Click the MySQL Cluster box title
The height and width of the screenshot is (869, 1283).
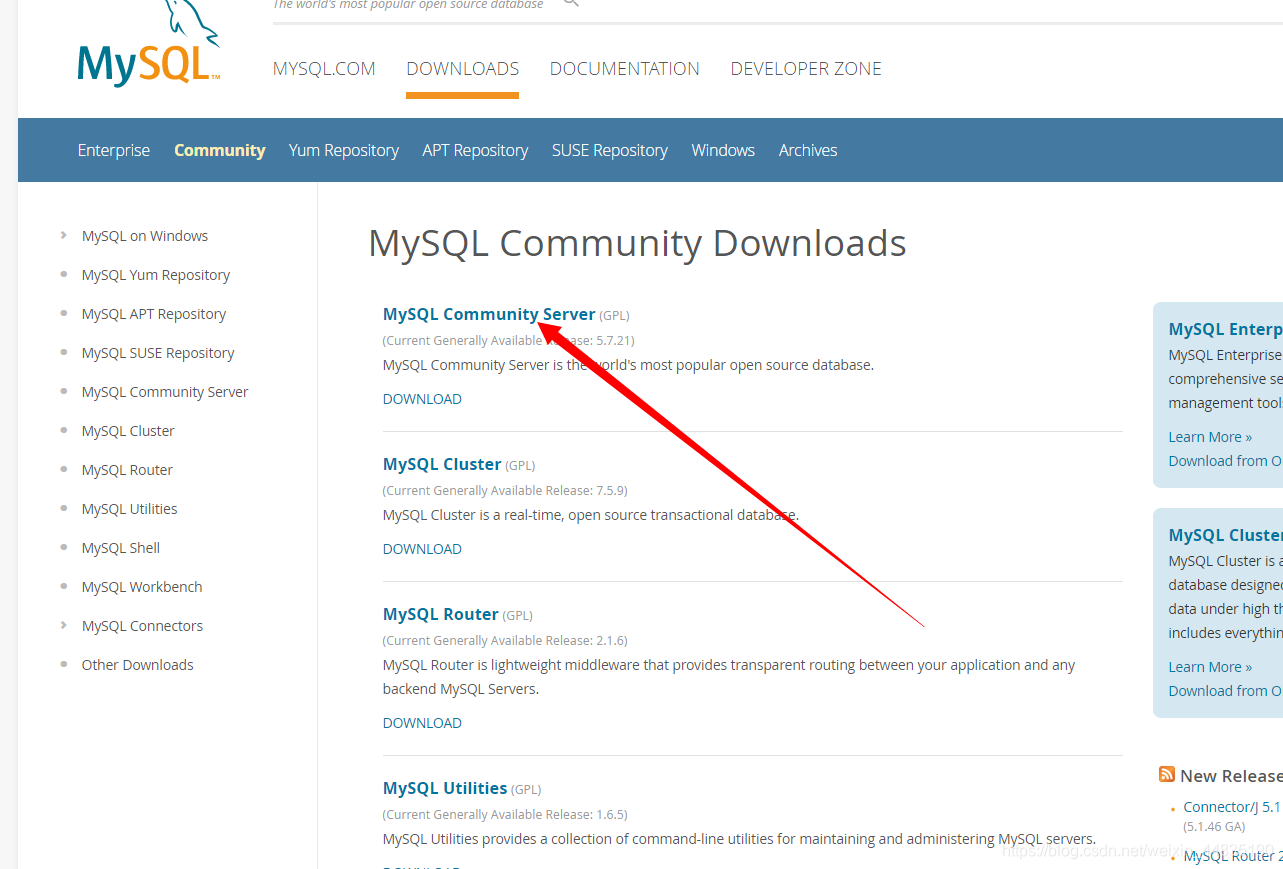1226,535
